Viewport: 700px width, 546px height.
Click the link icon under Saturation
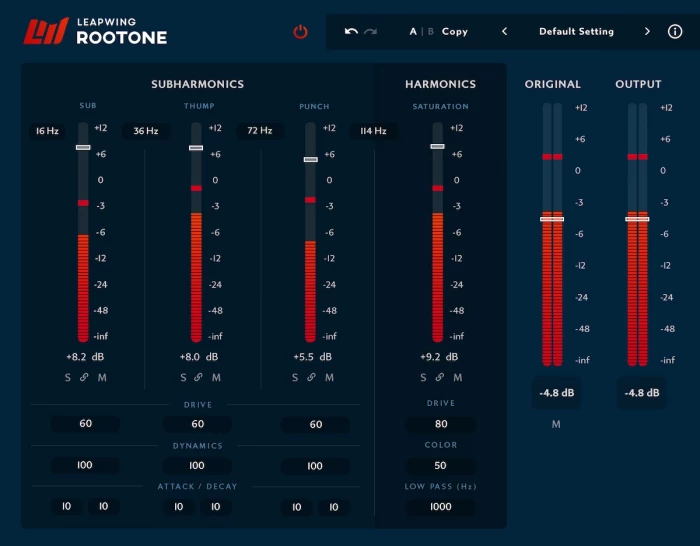pos(440,378)
